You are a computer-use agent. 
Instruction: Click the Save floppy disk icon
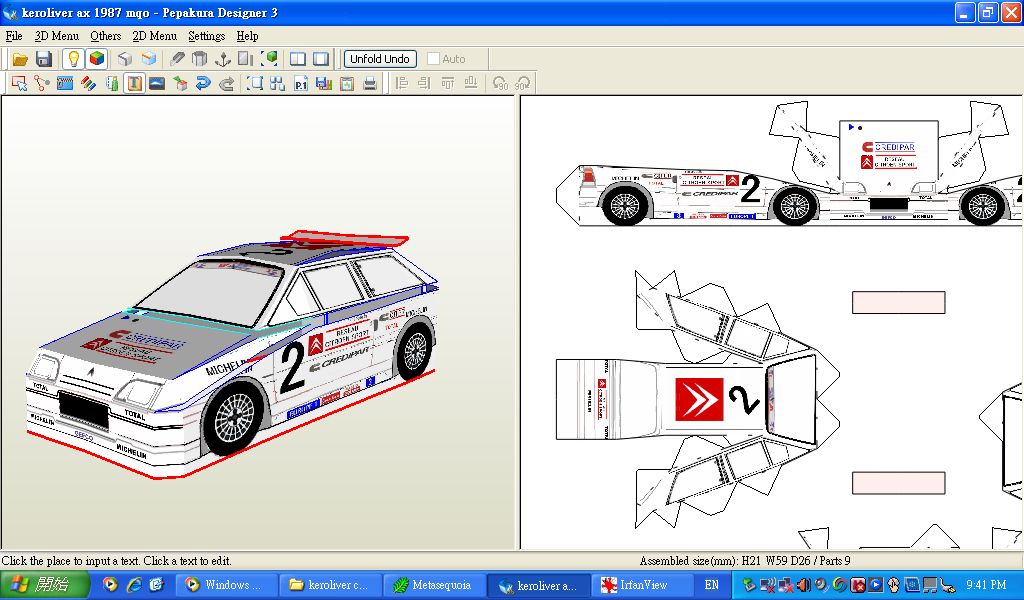click(44, 59)
